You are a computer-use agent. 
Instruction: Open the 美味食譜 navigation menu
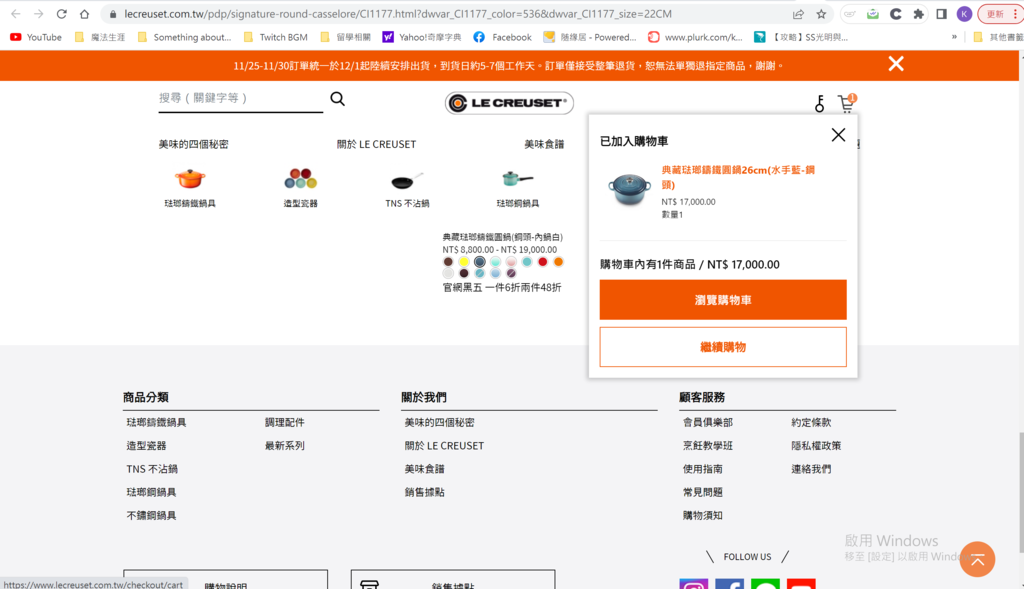pos(544,144)
